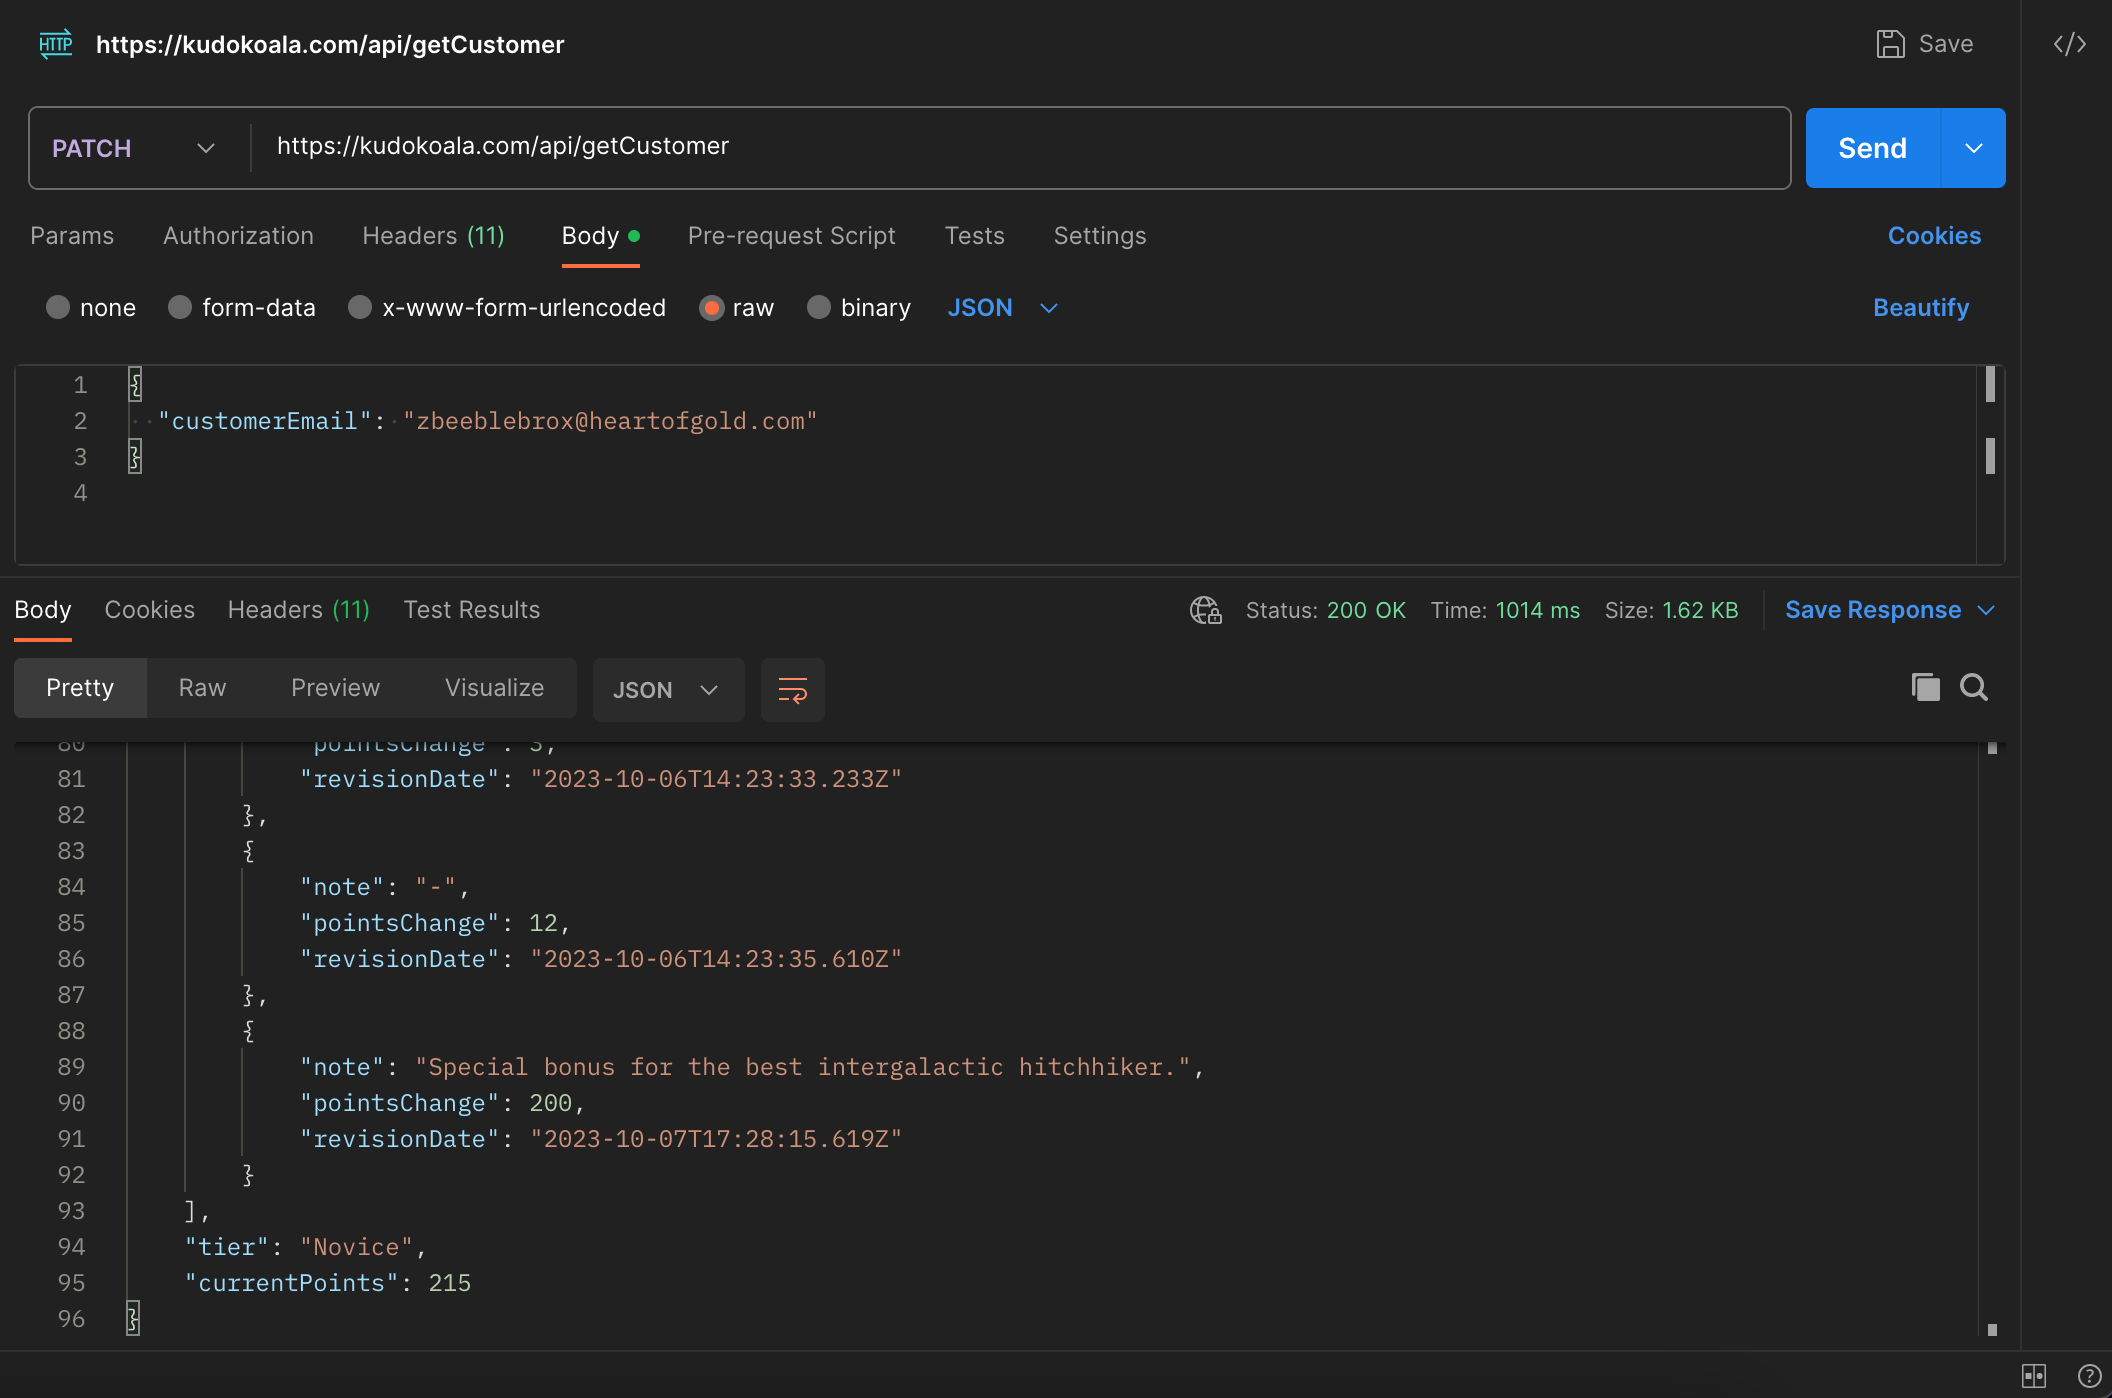The height and width of the screenshot is (1398, 2112).
Task: Expand the Save Response dropdown
Action: (1986, 610)
